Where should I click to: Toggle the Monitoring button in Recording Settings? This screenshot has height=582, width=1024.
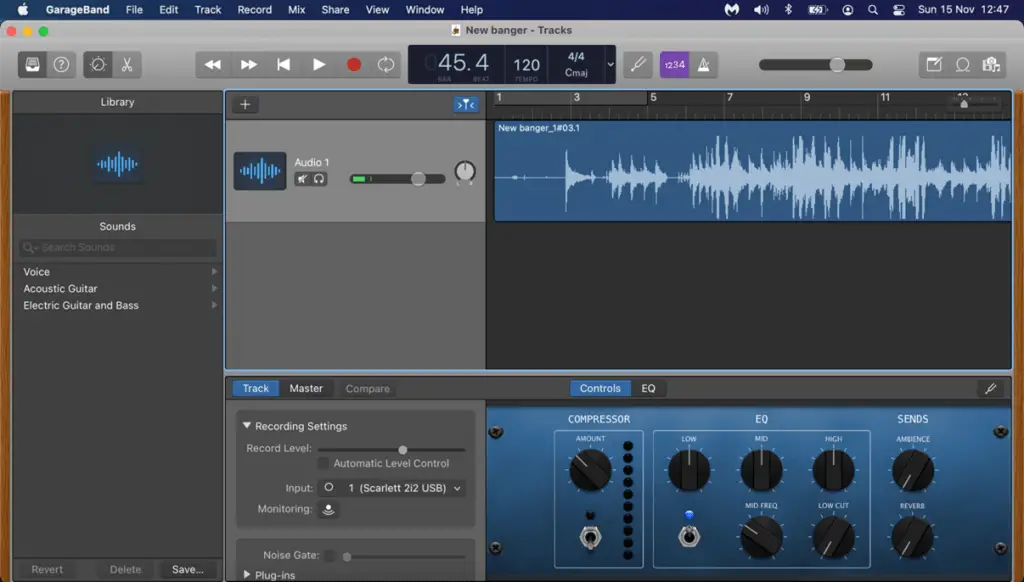(x=328, y=509)
